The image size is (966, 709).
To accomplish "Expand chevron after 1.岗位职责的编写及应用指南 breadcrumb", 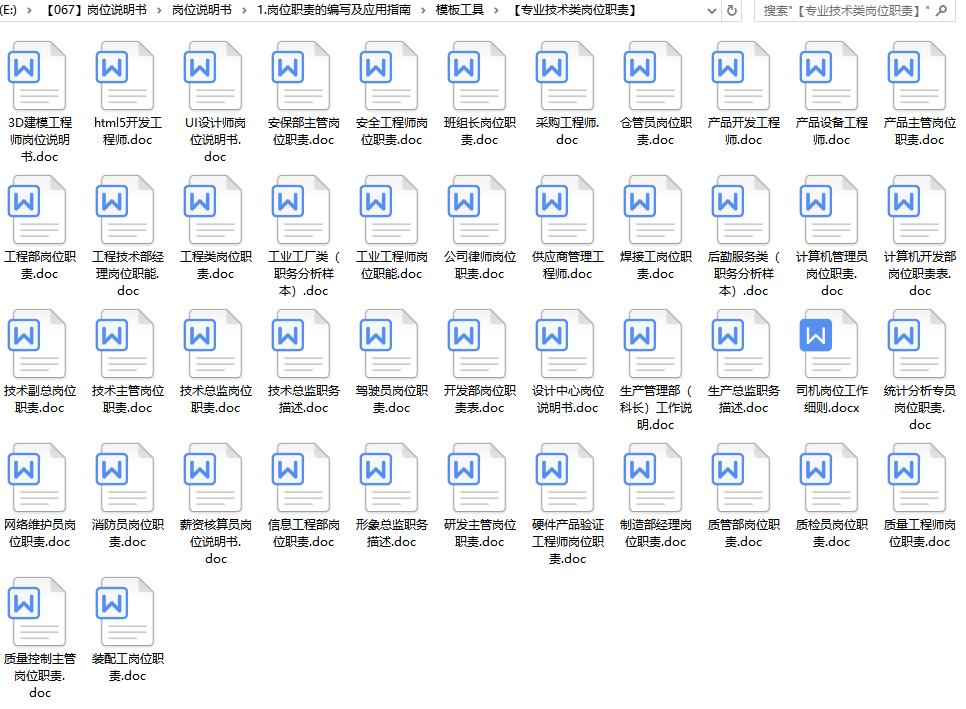I will (423, 10).
